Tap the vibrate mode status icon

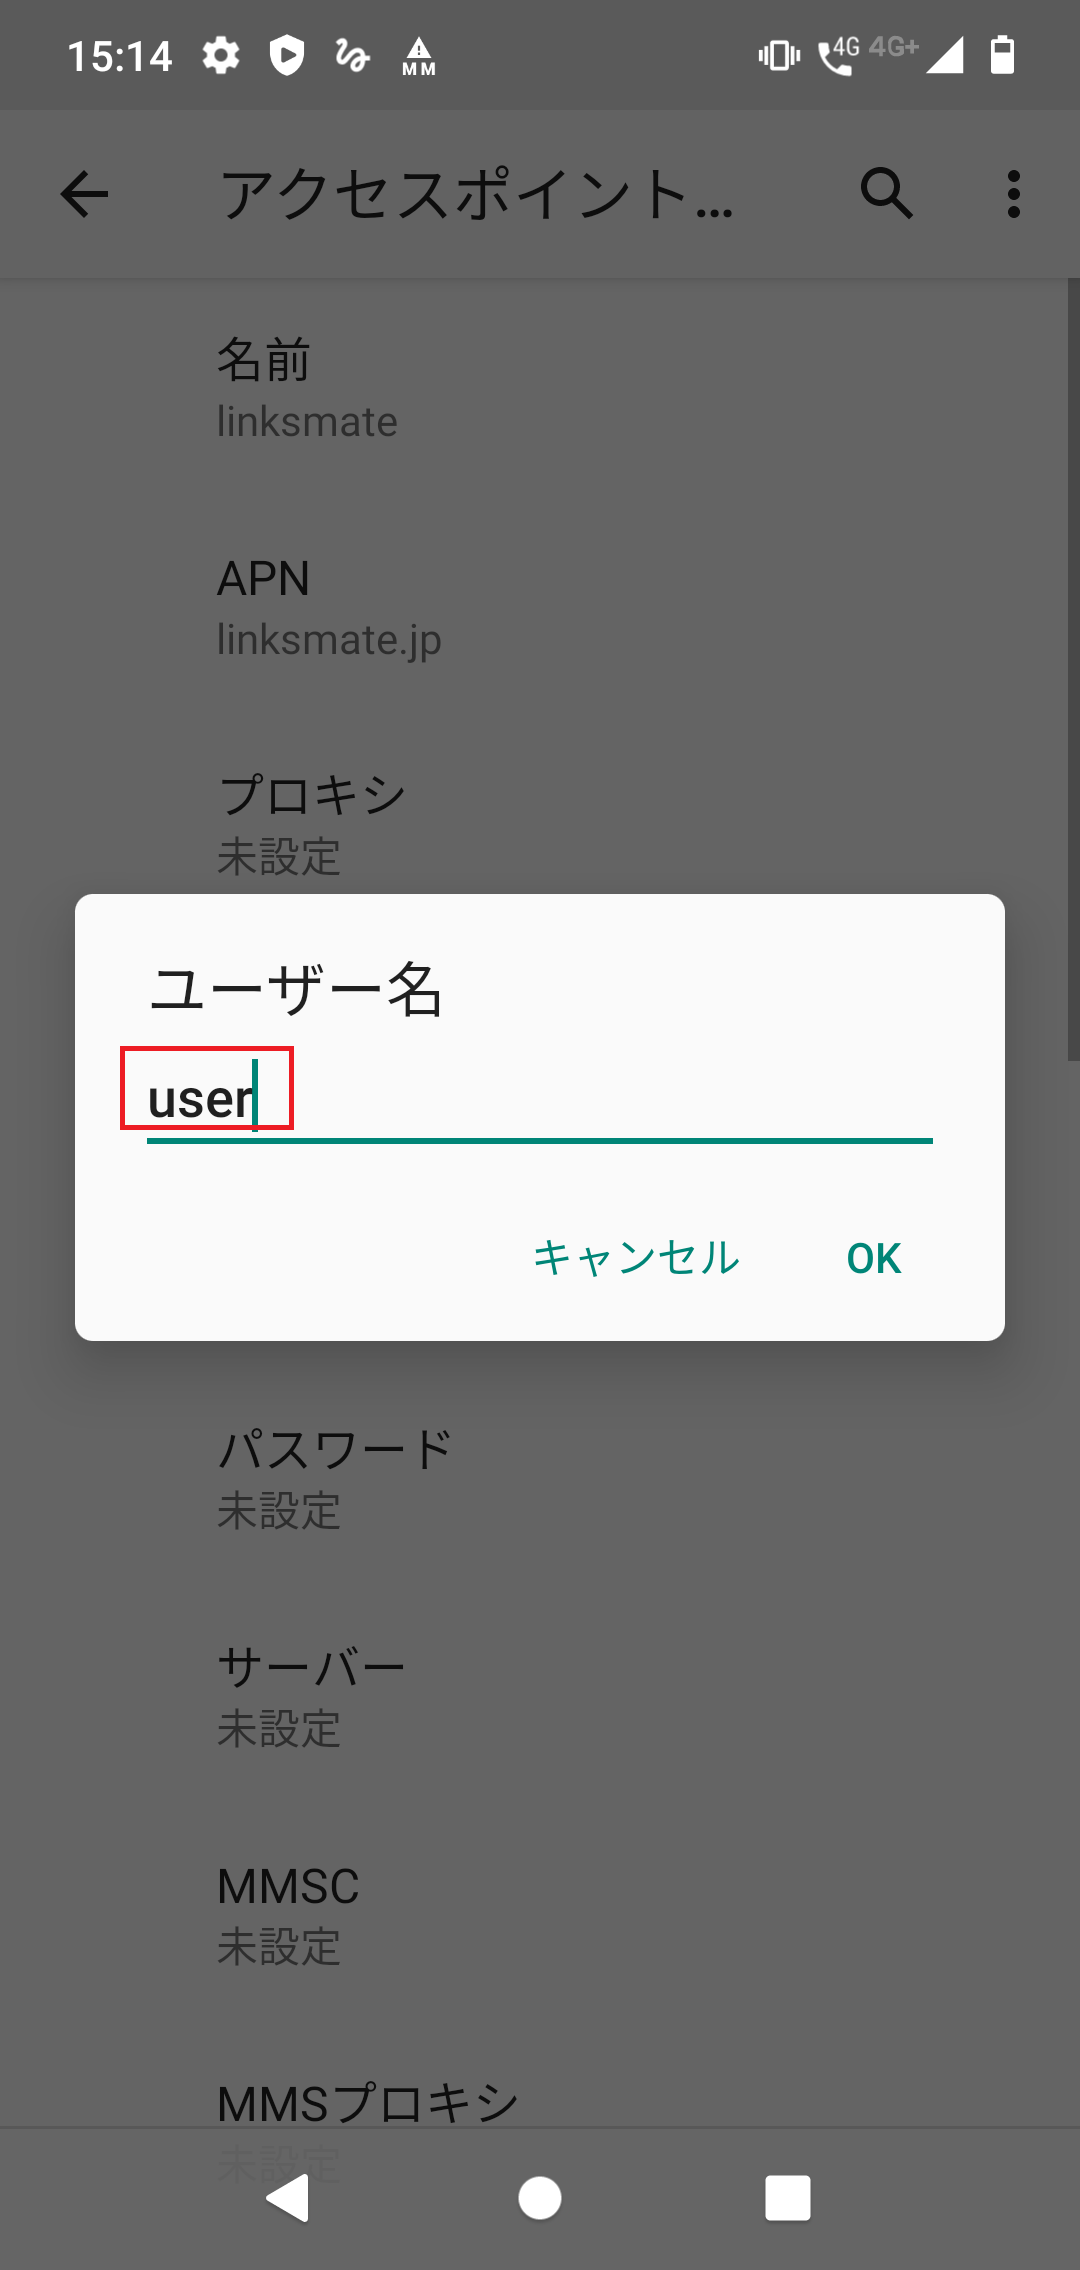(x=778, y=57)
